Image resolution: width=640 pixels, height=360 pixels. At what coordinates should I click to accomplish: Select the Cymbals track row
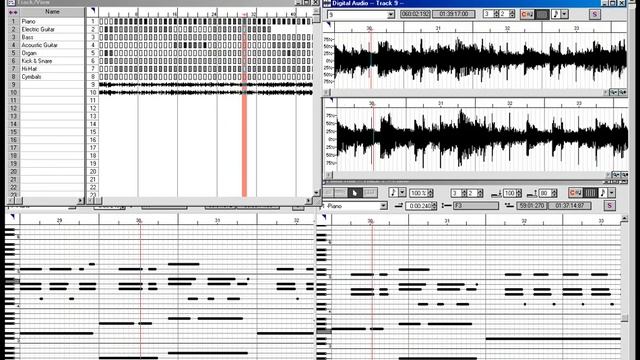coord(46,77)
